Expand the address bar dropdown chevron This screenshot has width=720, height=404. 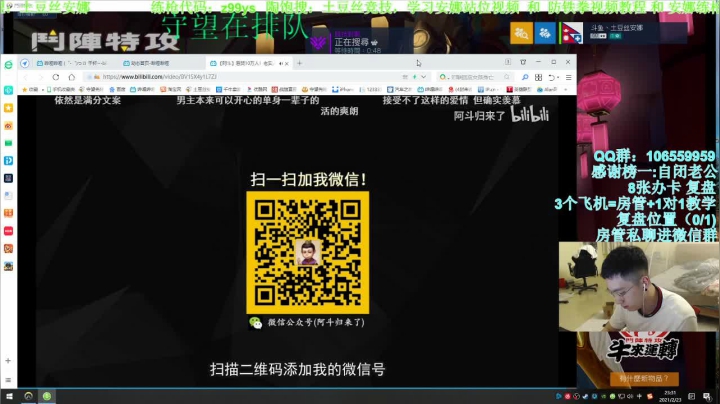point(423,77)
